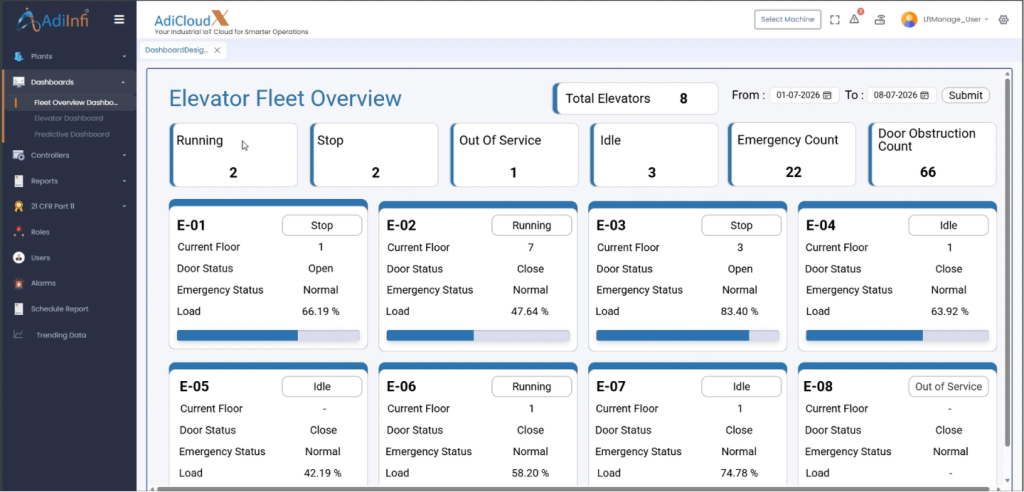Open the Roles menu item
Viewport: 1024px width, 492px height.
click(x=40, y=232)
